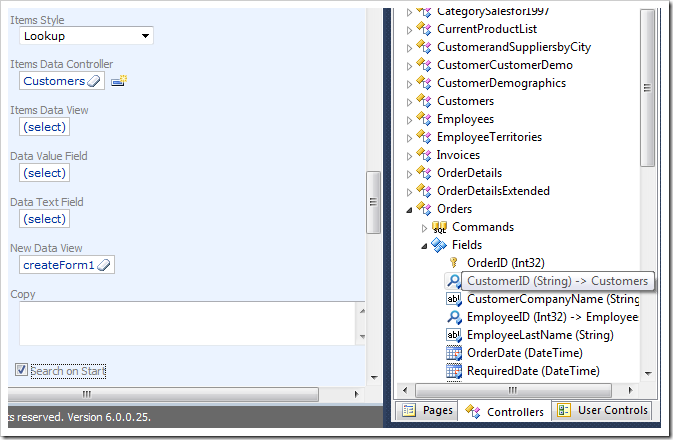Click the OrderID primary key icon

[x=454, y=262]
